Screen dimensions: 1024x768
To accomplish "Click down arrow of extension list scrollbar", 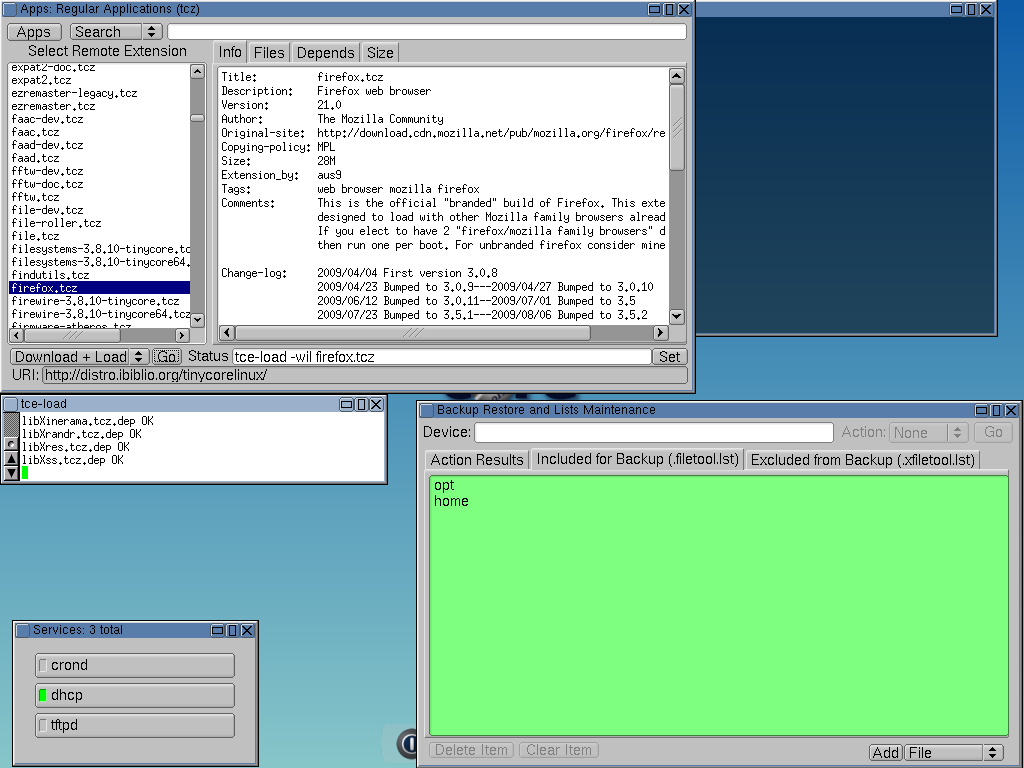I will [197, 320].
